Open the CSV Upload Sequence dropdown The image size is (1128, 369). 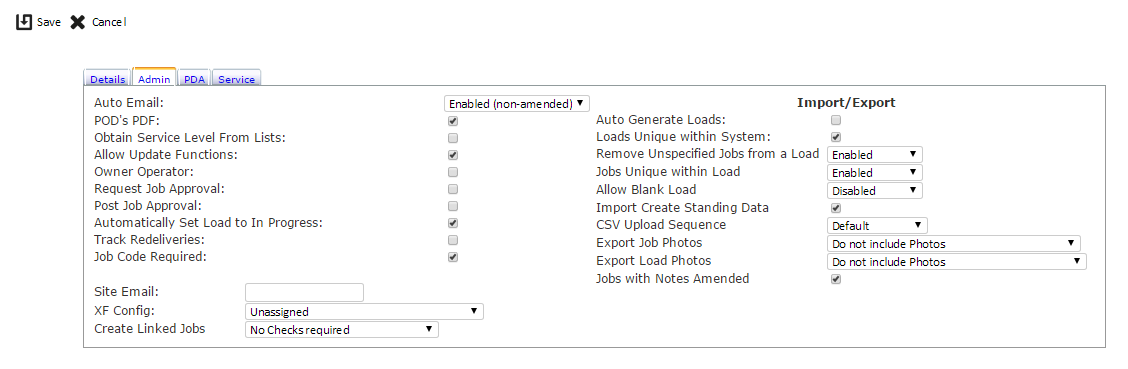877,225
